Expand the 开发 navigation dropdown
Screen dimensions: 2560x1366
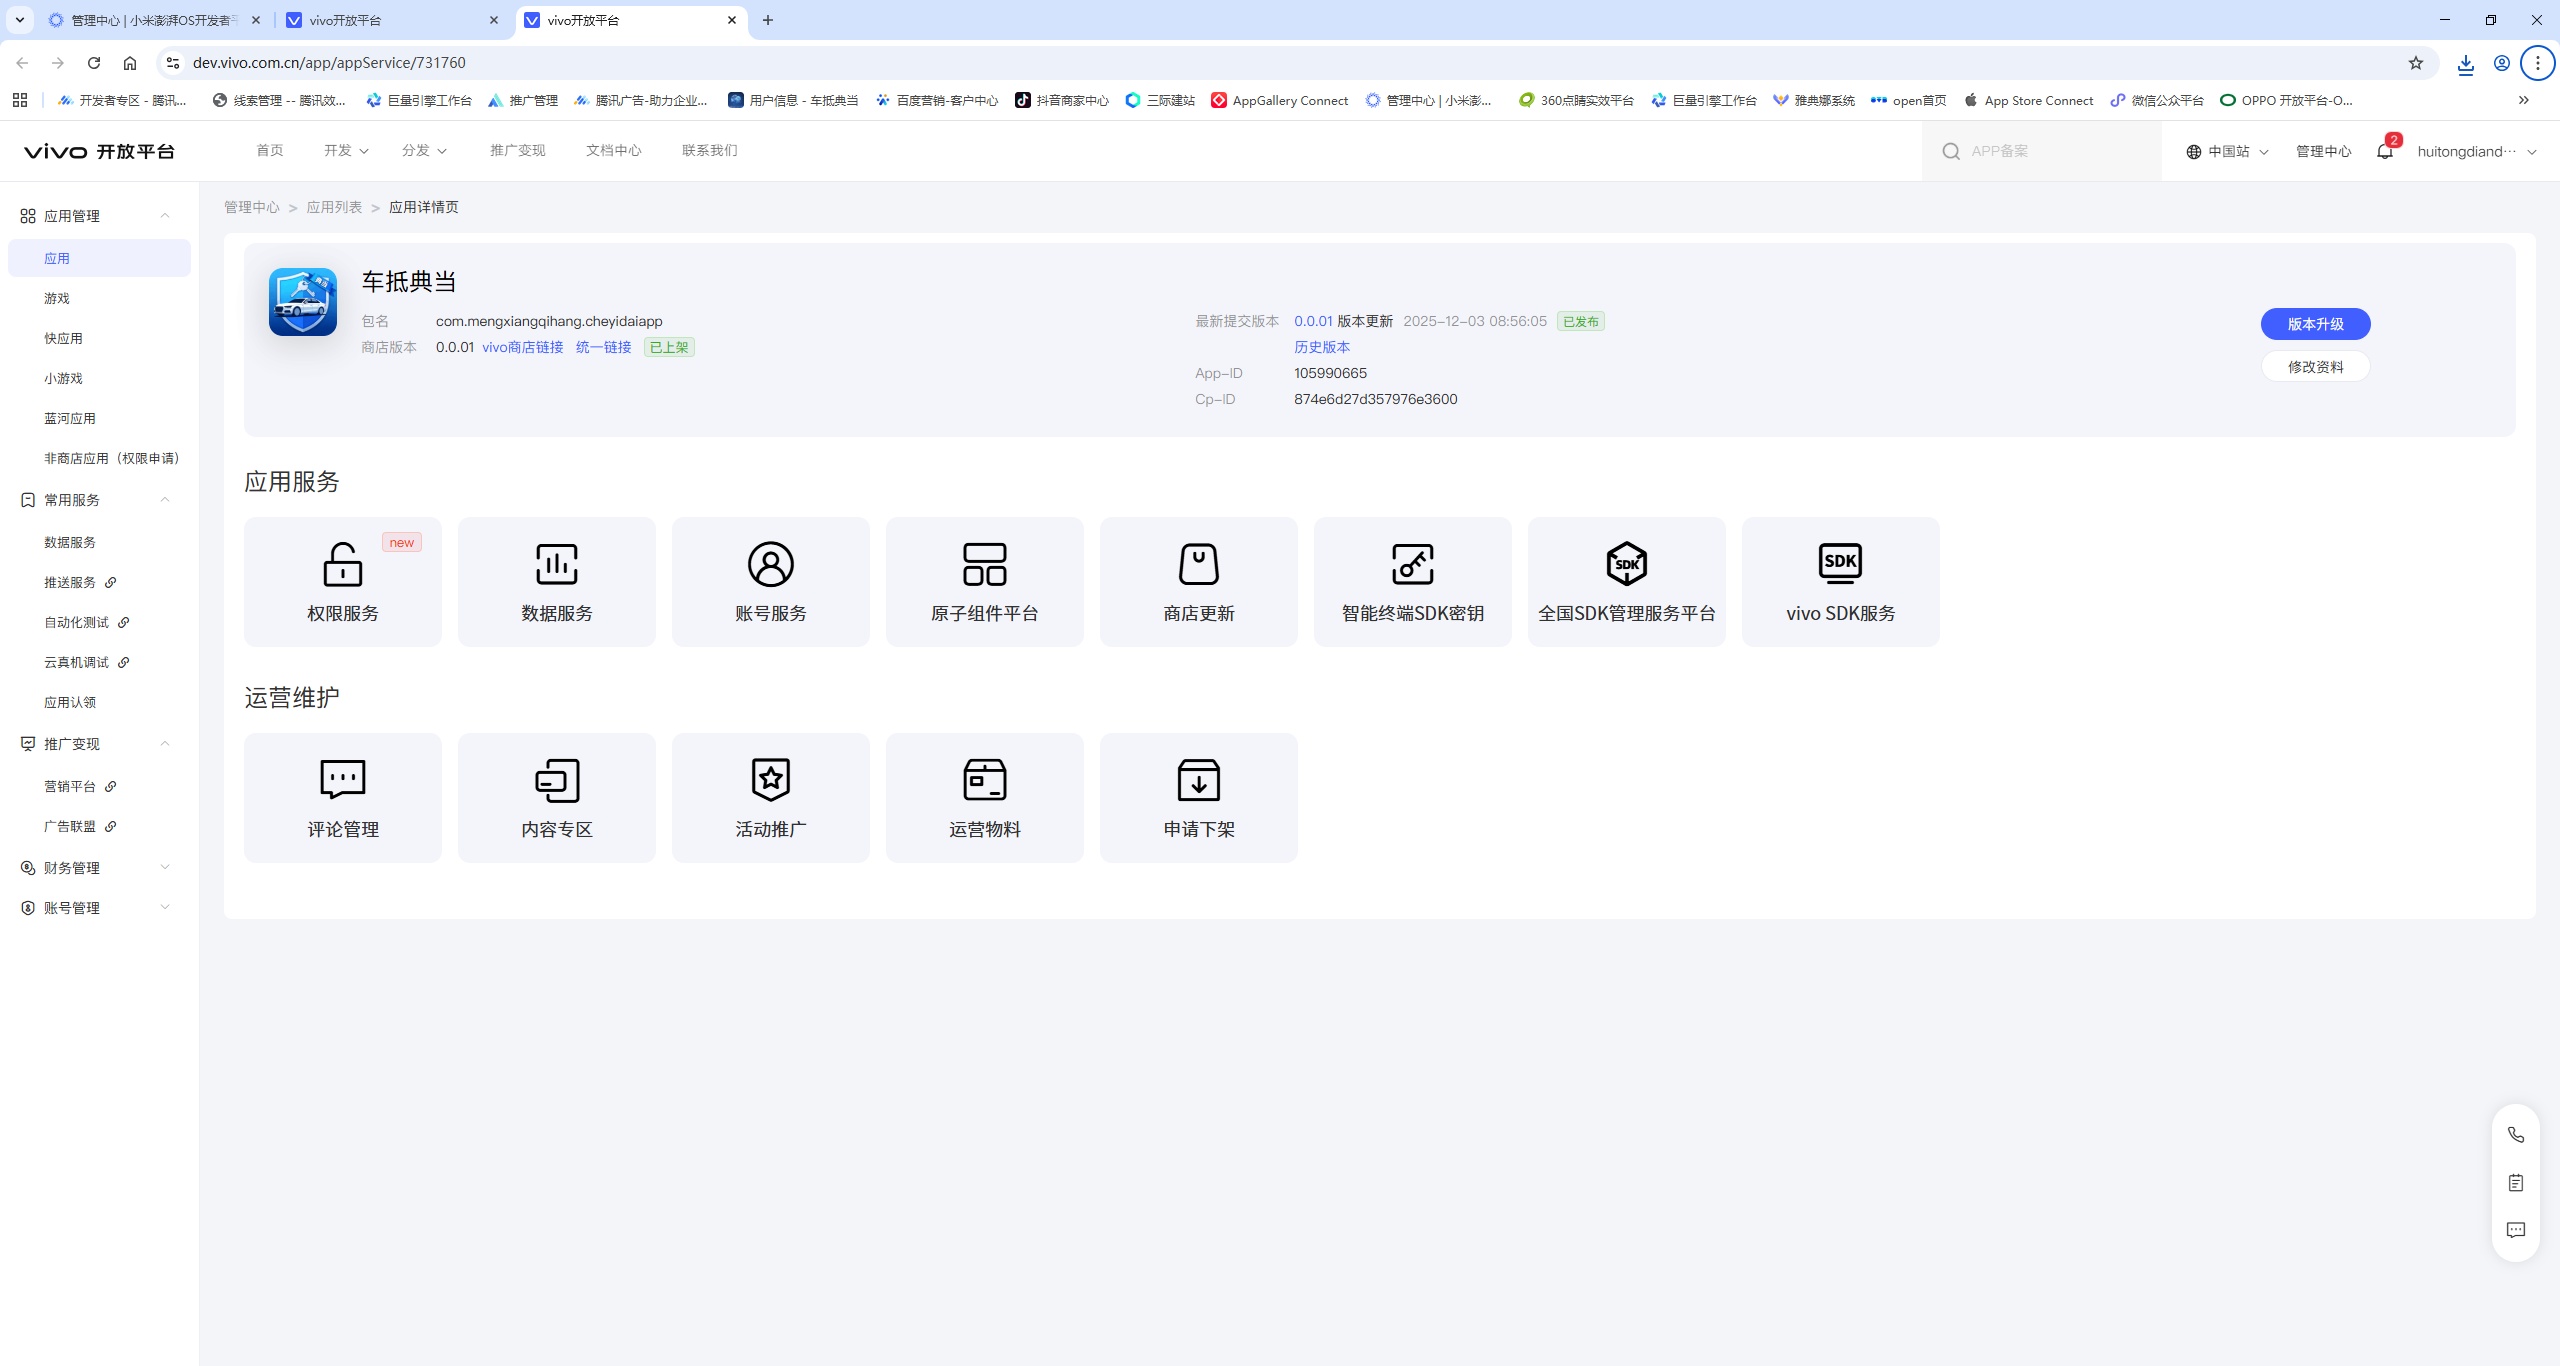(x=344, y=150)
